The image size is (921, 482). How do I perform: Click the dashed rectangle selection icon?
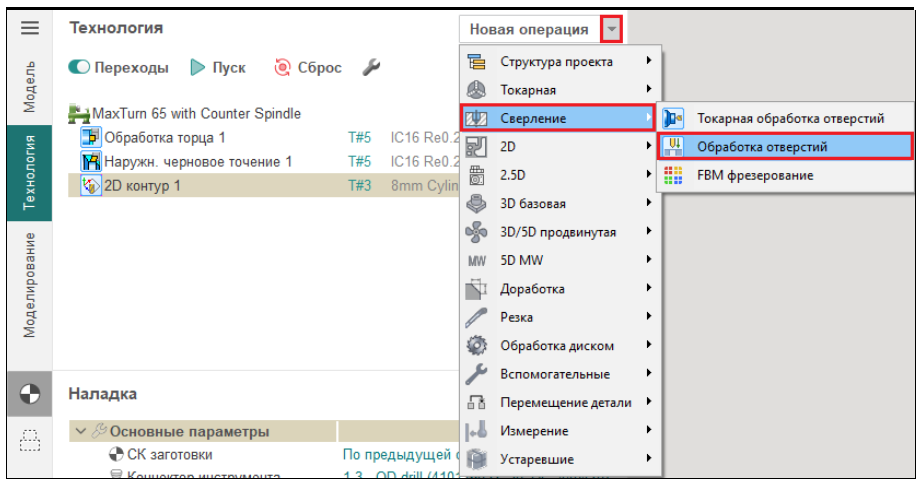29,441
